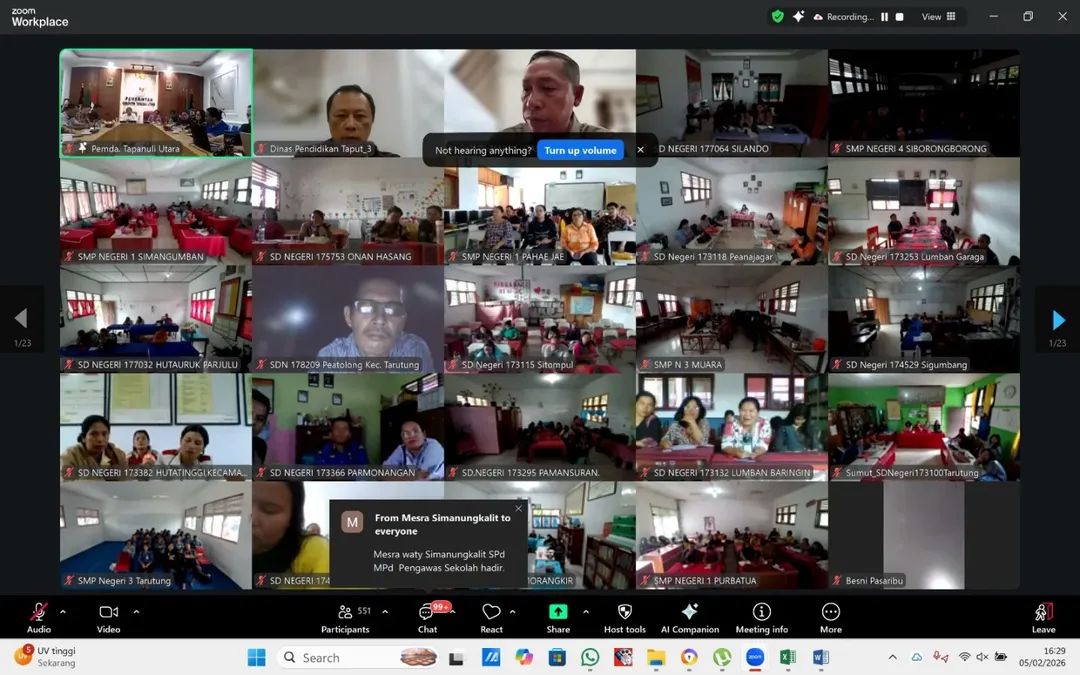Pause the cloud recording
This screenshot has width=1080, height=675.
(x=884, y=17)
